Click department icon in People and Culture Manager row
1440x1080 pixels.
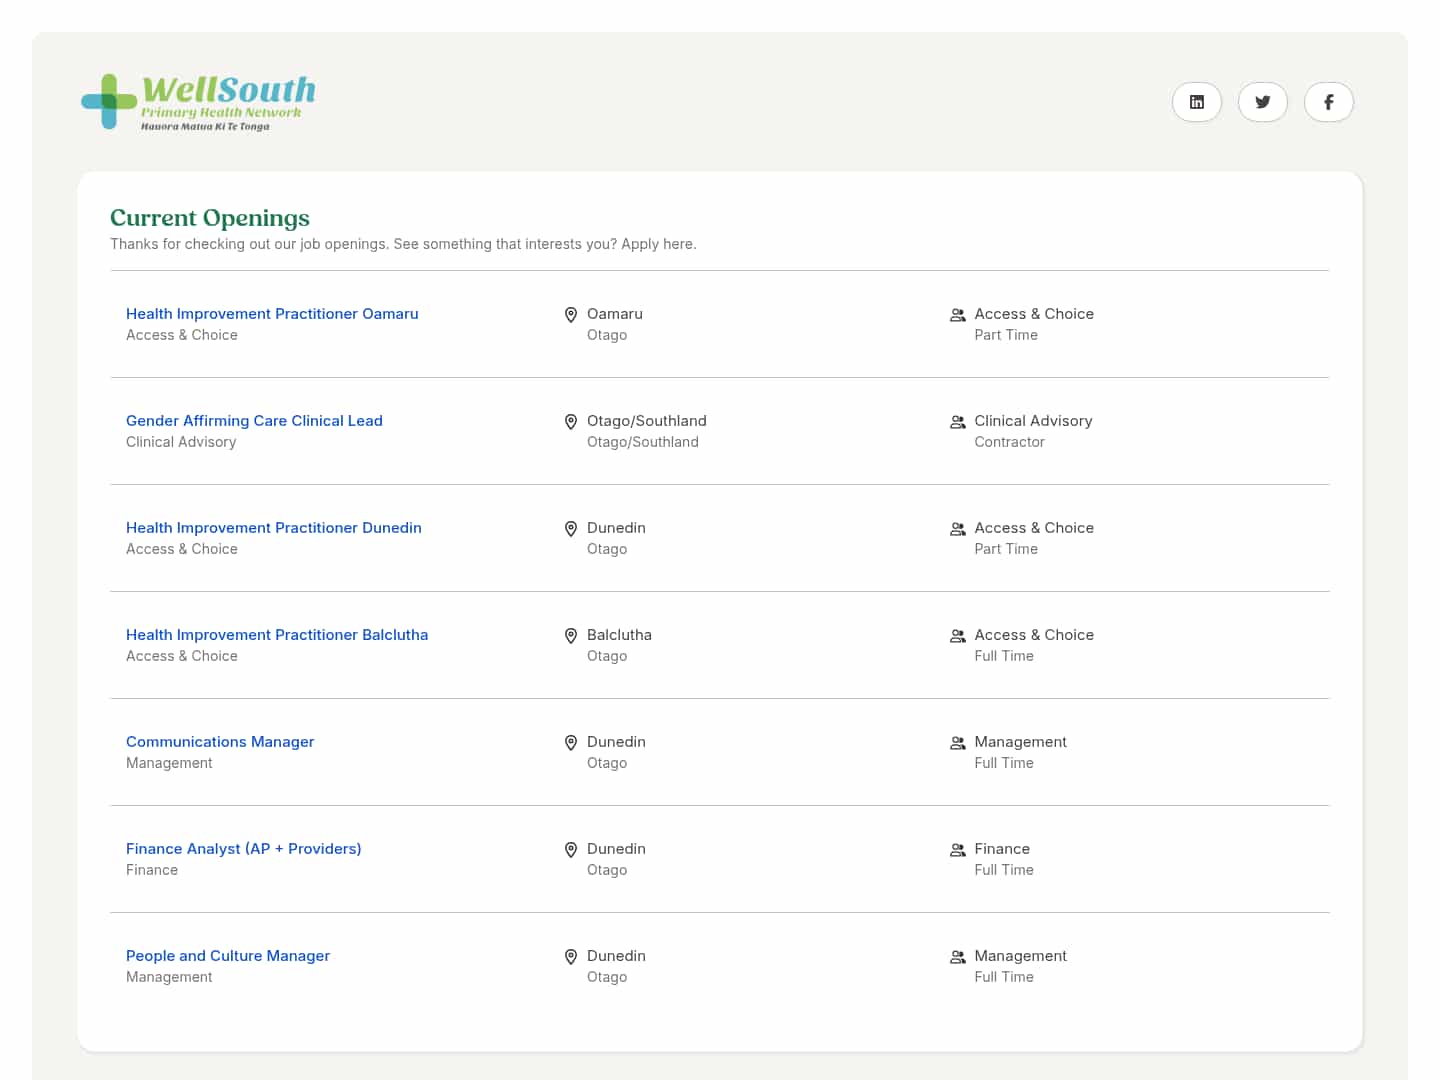coord(958,957)
